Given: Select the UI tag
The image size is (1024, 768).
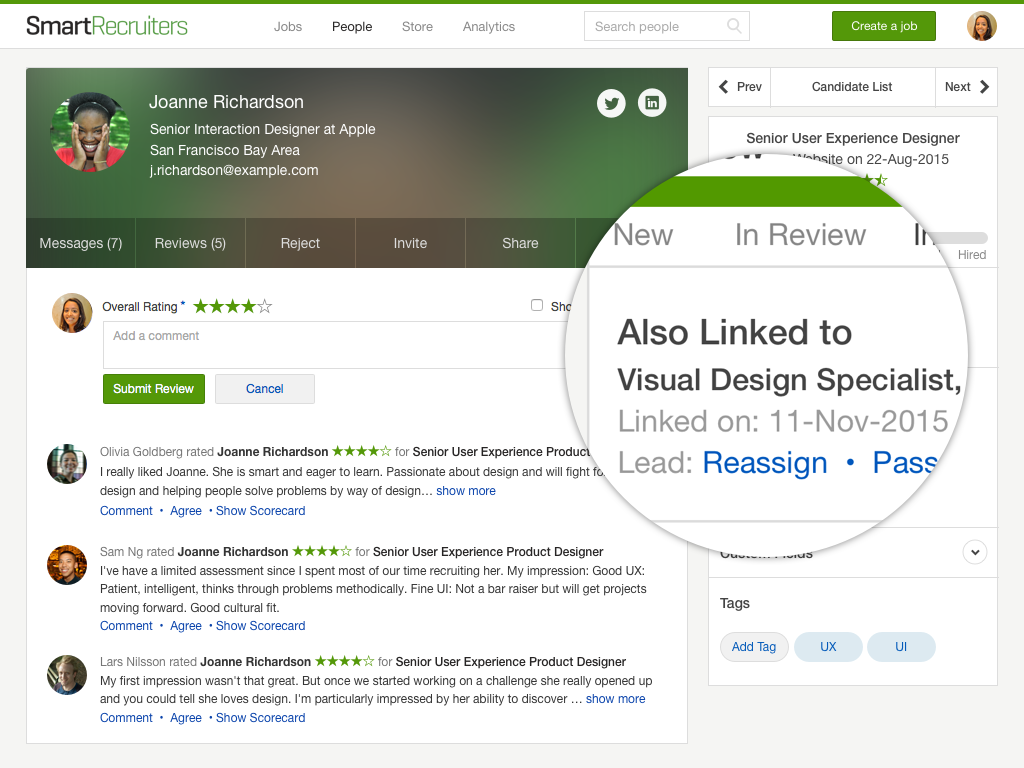Looking at the screenshot, I should click(x=901, y=647).
